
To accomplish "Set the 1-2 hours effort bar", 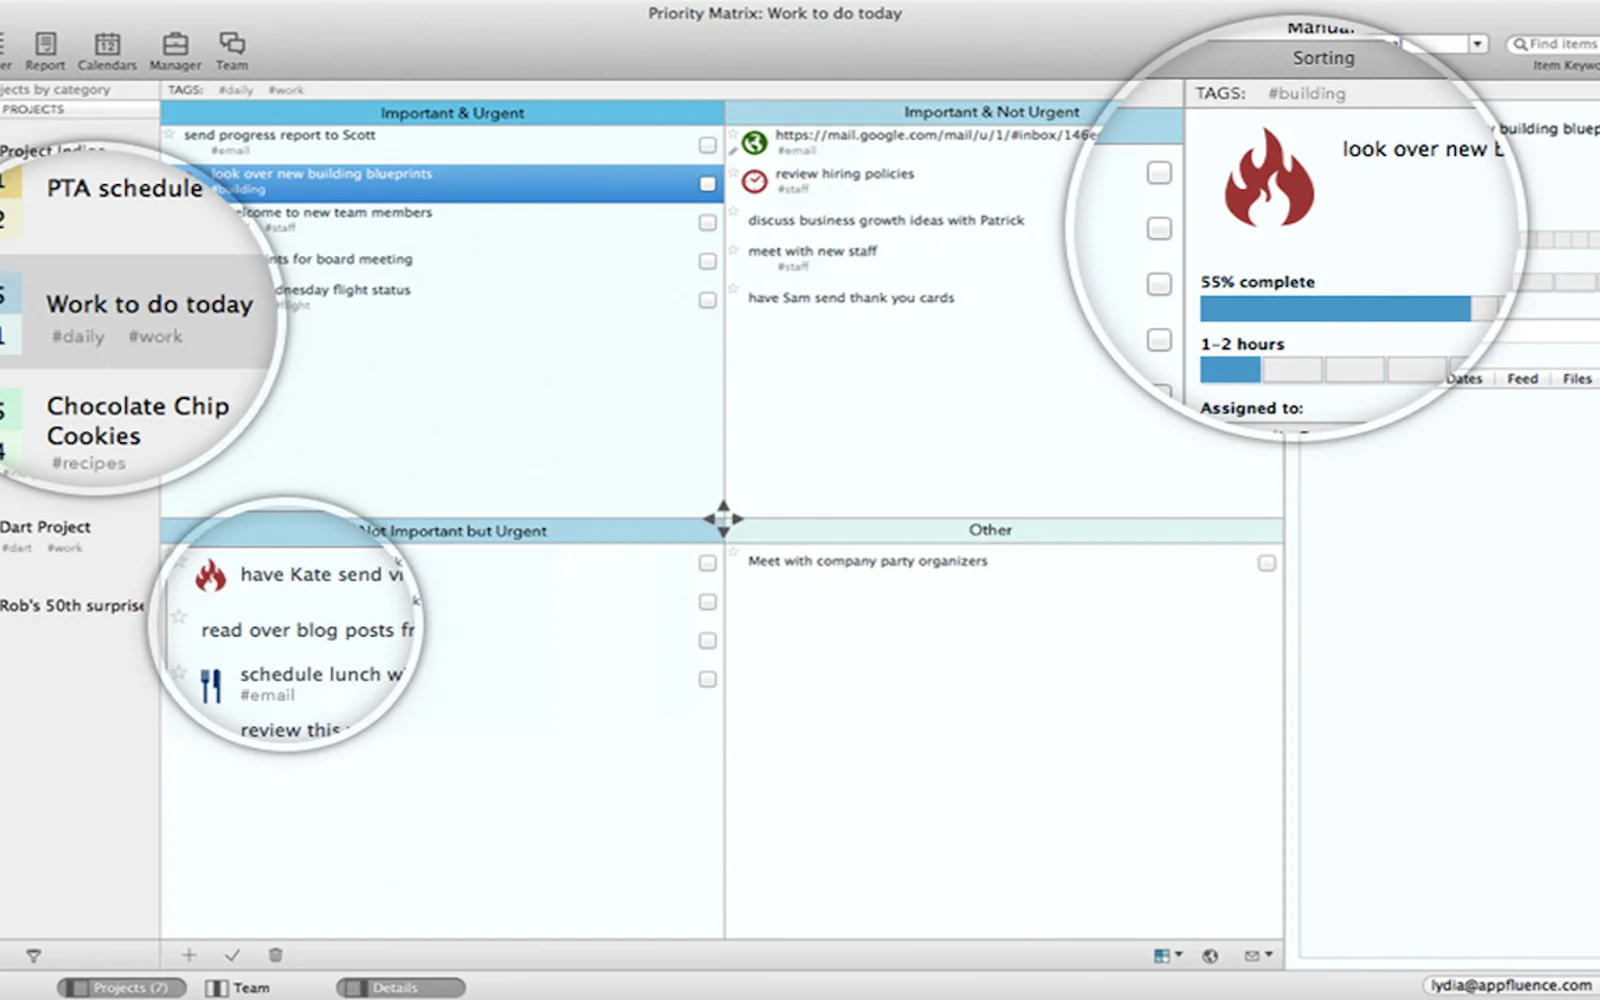I will tap(1324, 370).
